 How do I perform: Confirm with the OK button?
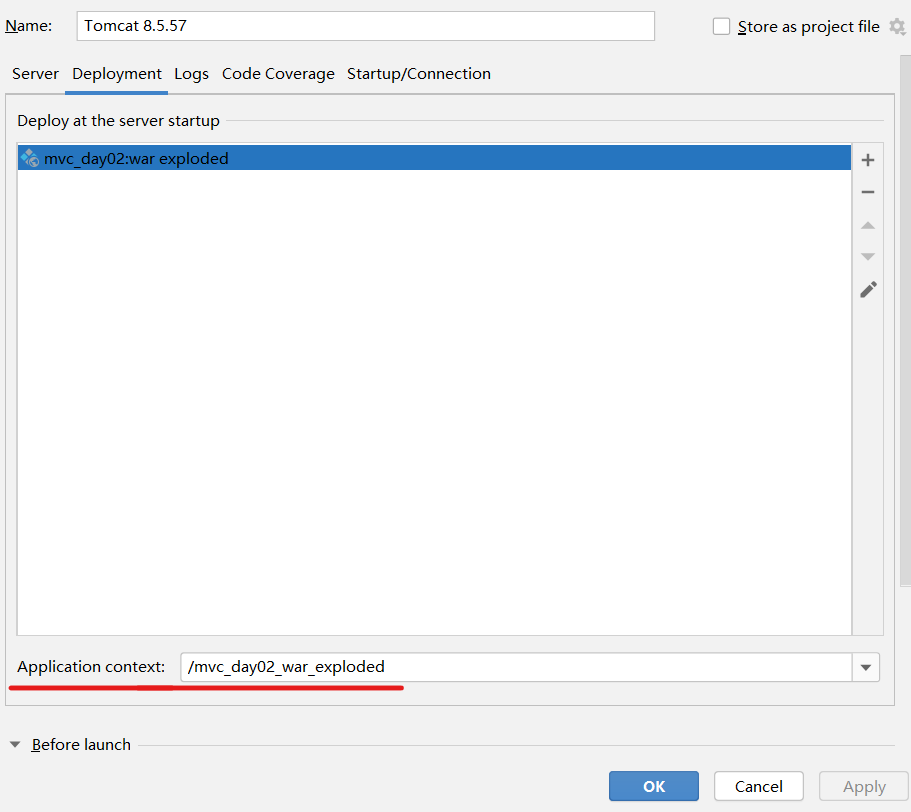[x=654, y=786]
